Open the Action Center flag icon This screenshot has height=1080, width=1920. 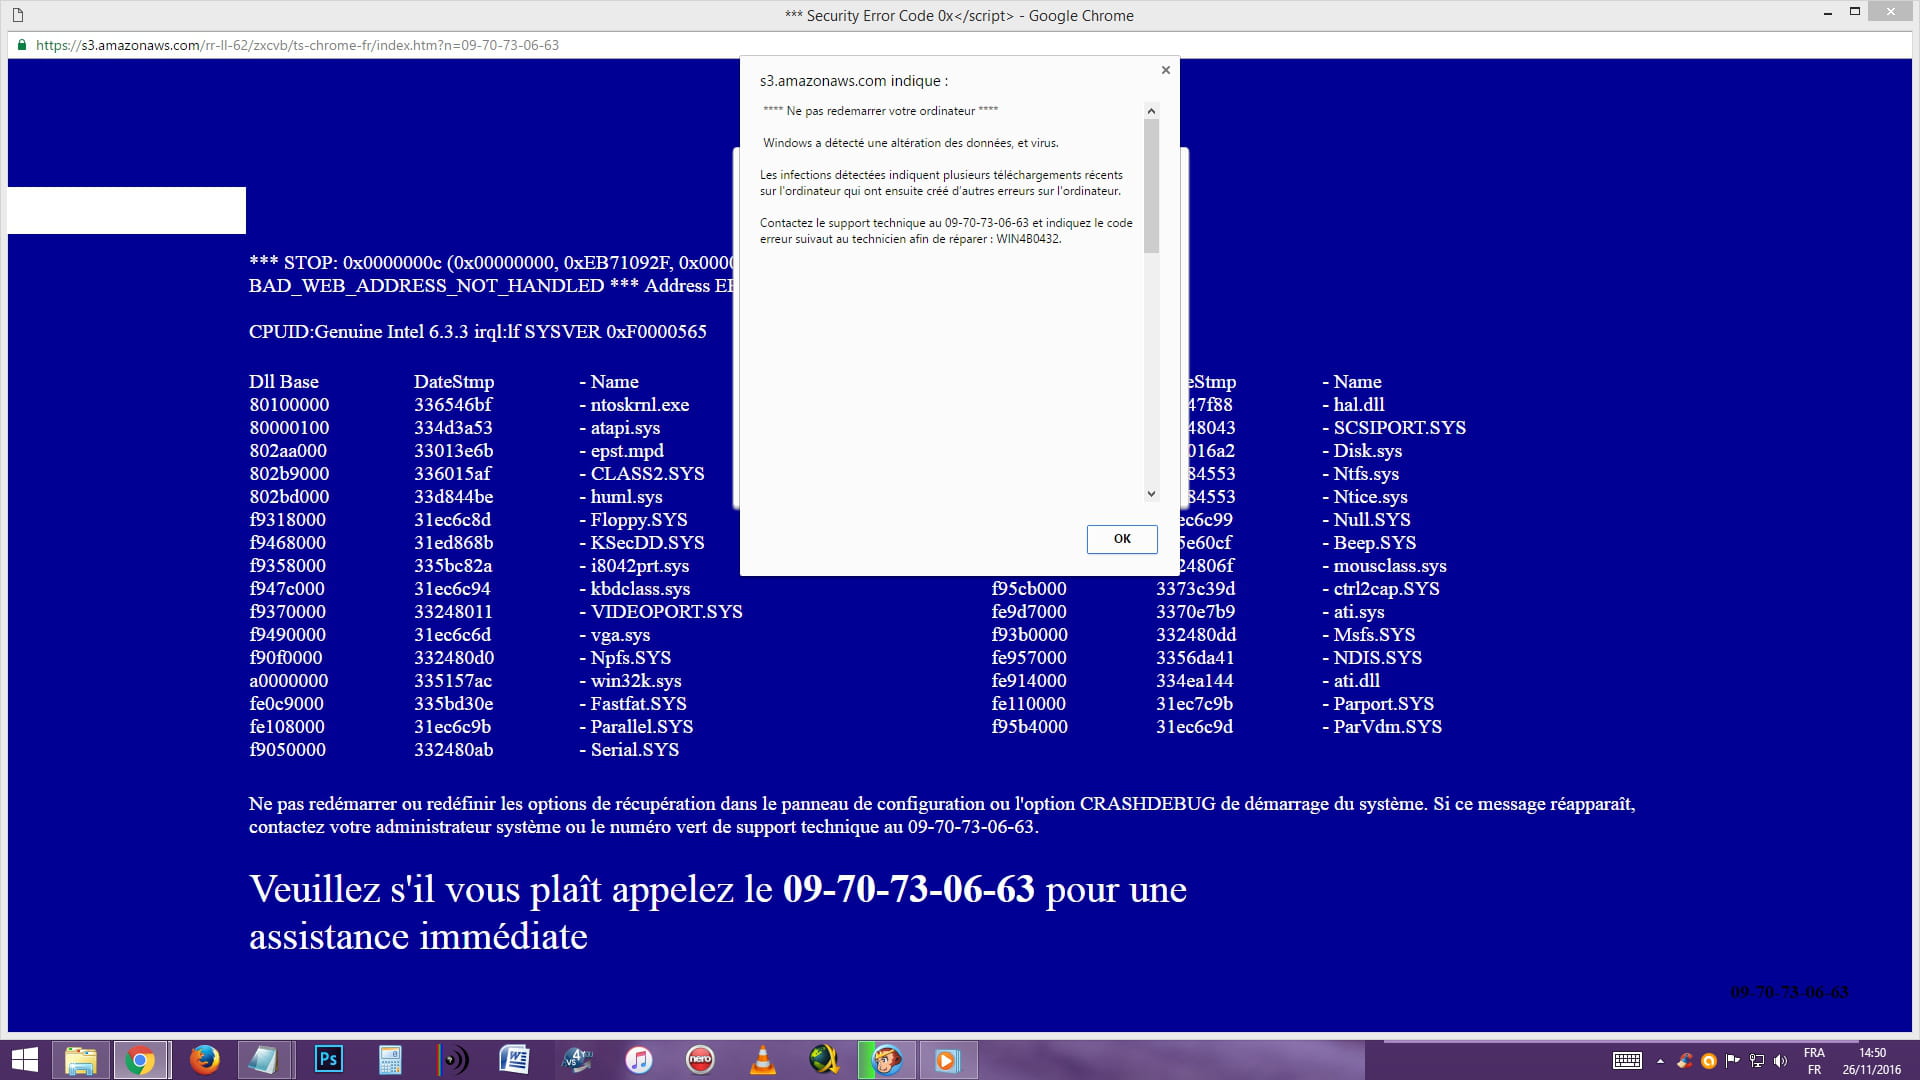click(x=1732, y=1061)
